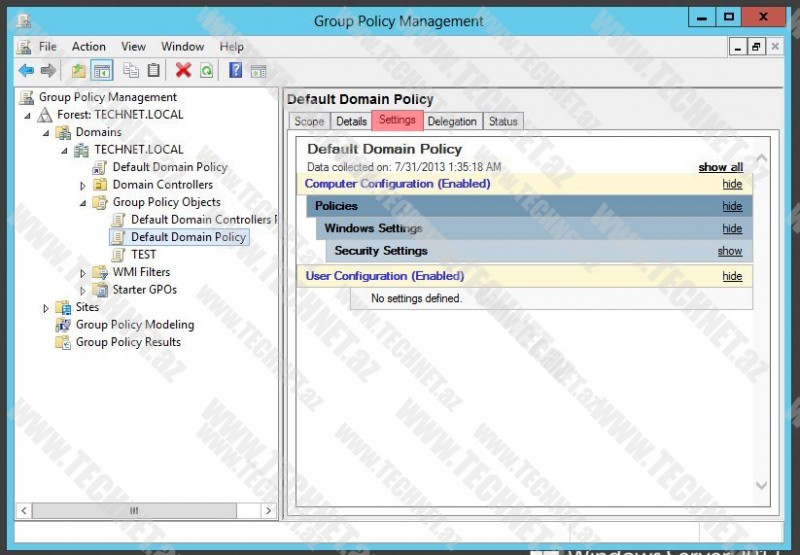The image size is (800, 555).
Task: Click the Up One Level folder icon
Action: click(x=79, y=70)
